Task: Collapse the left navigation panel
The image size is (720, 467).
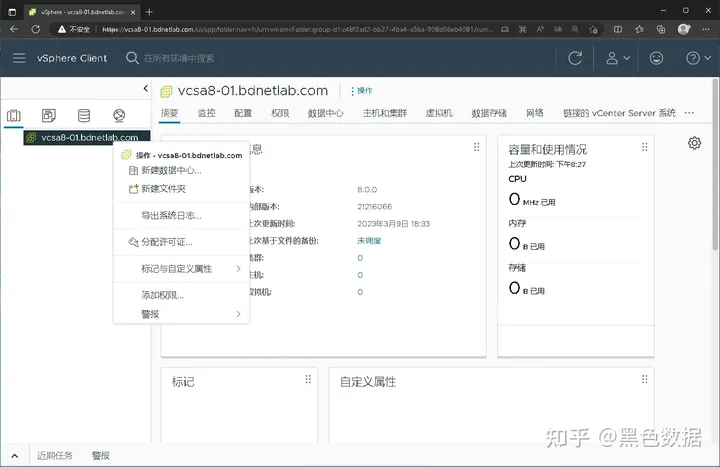Action: (x=146, y=88)
